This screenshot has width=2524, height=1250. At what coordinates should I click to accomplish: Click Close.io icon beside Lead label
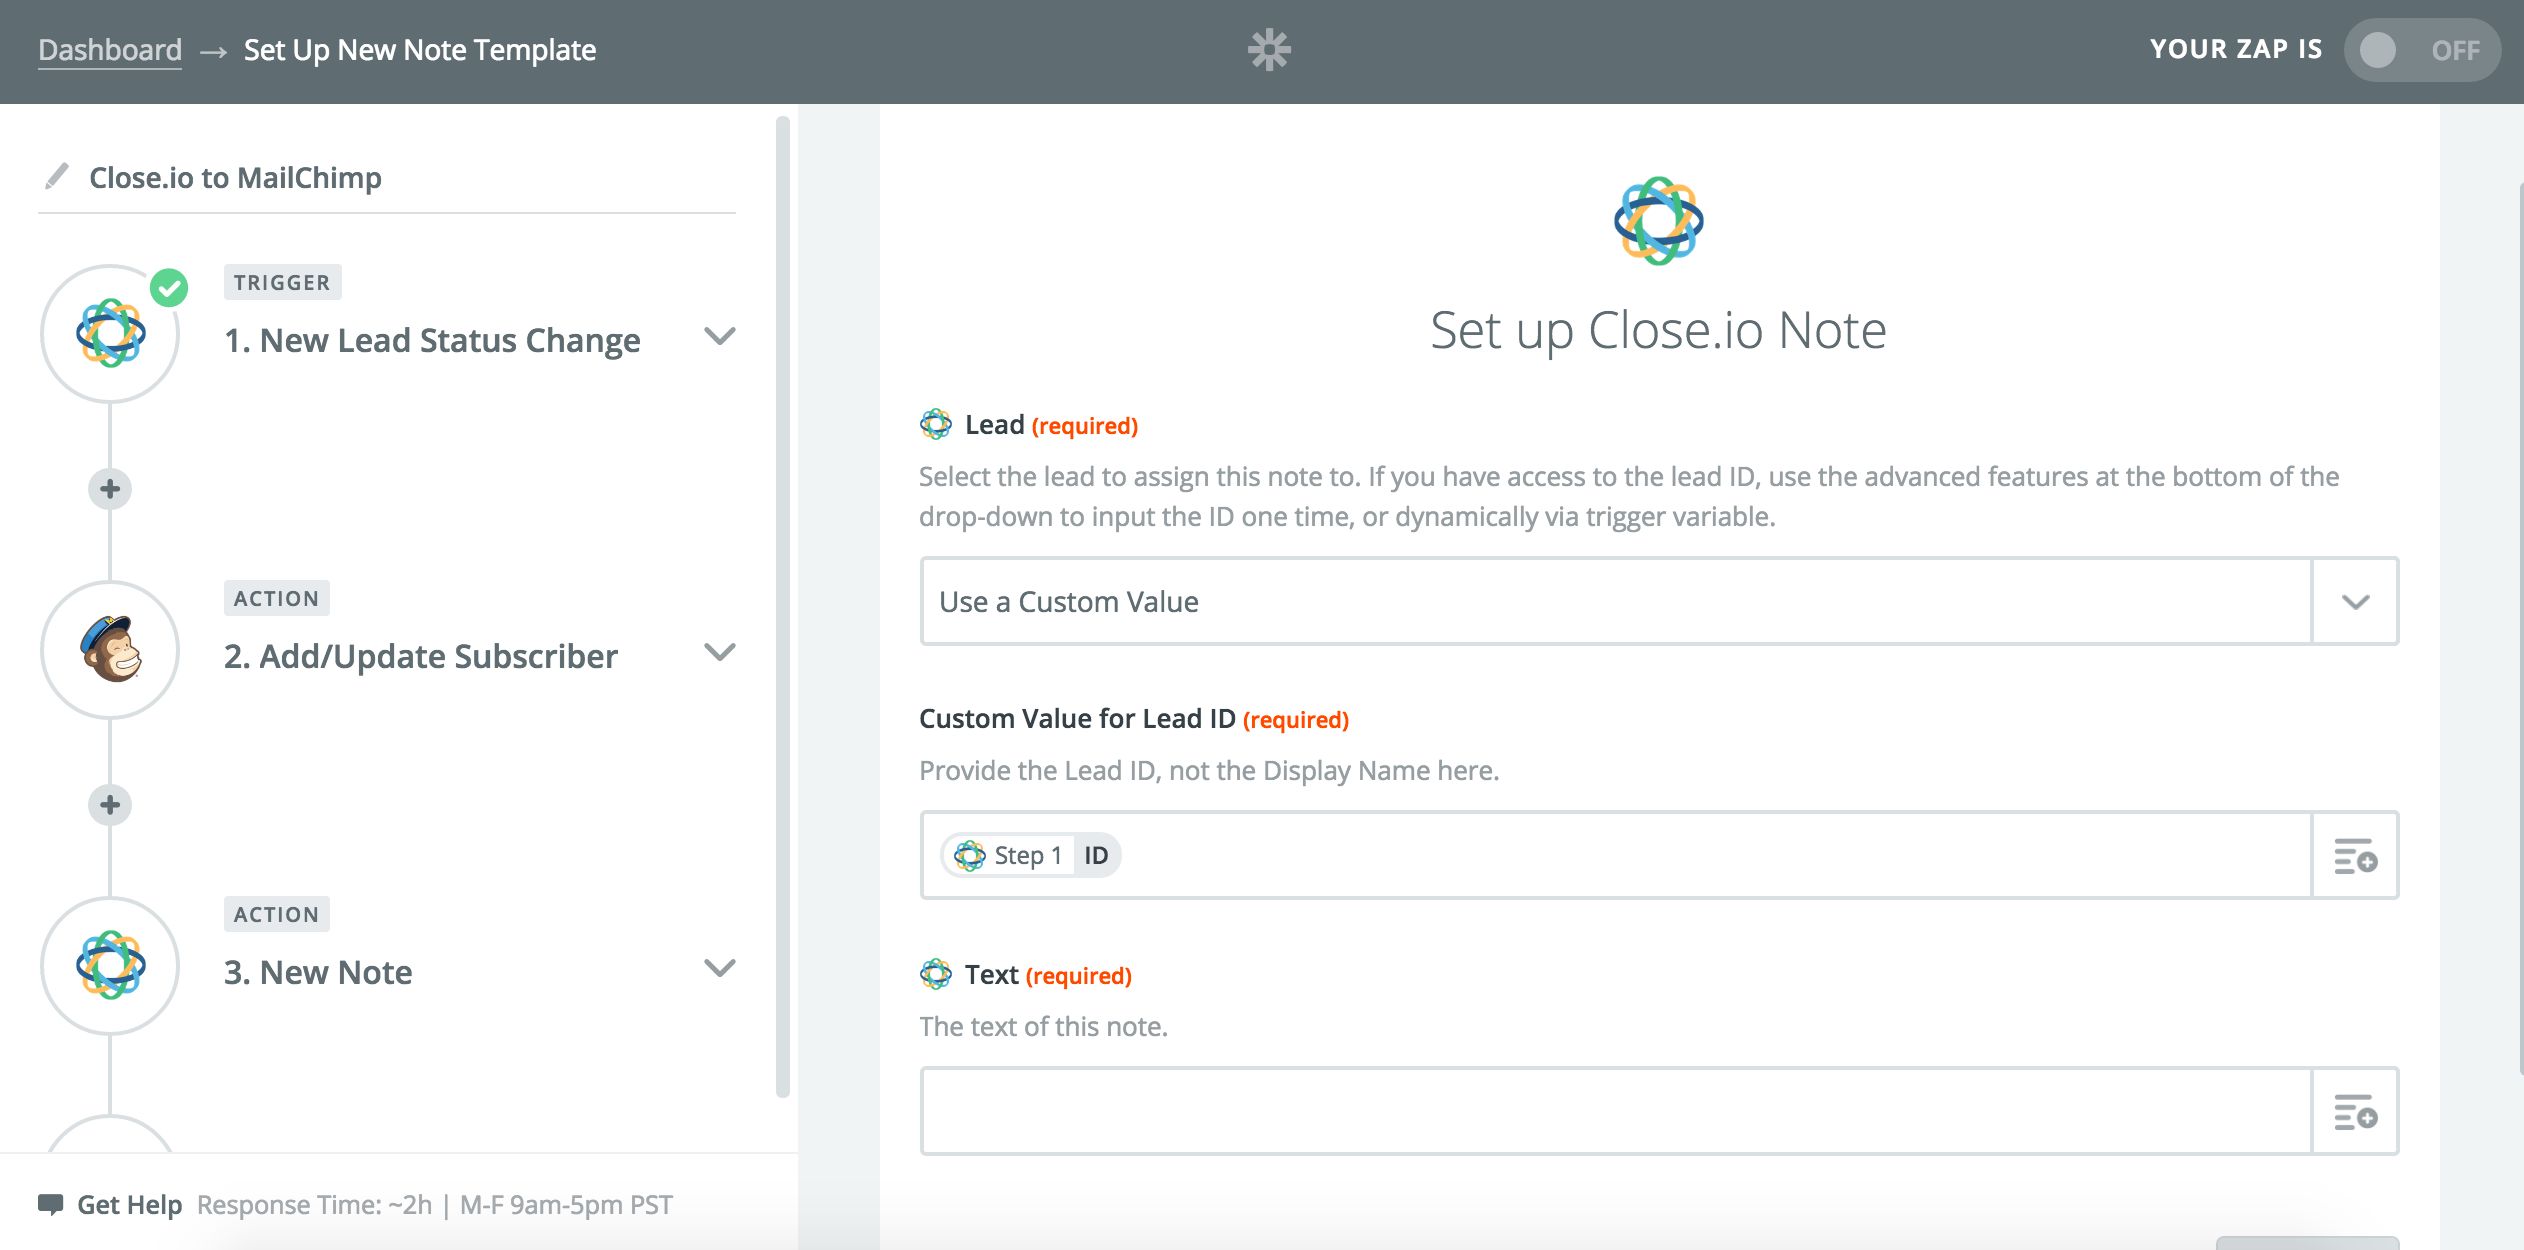(x=936, y=424)
